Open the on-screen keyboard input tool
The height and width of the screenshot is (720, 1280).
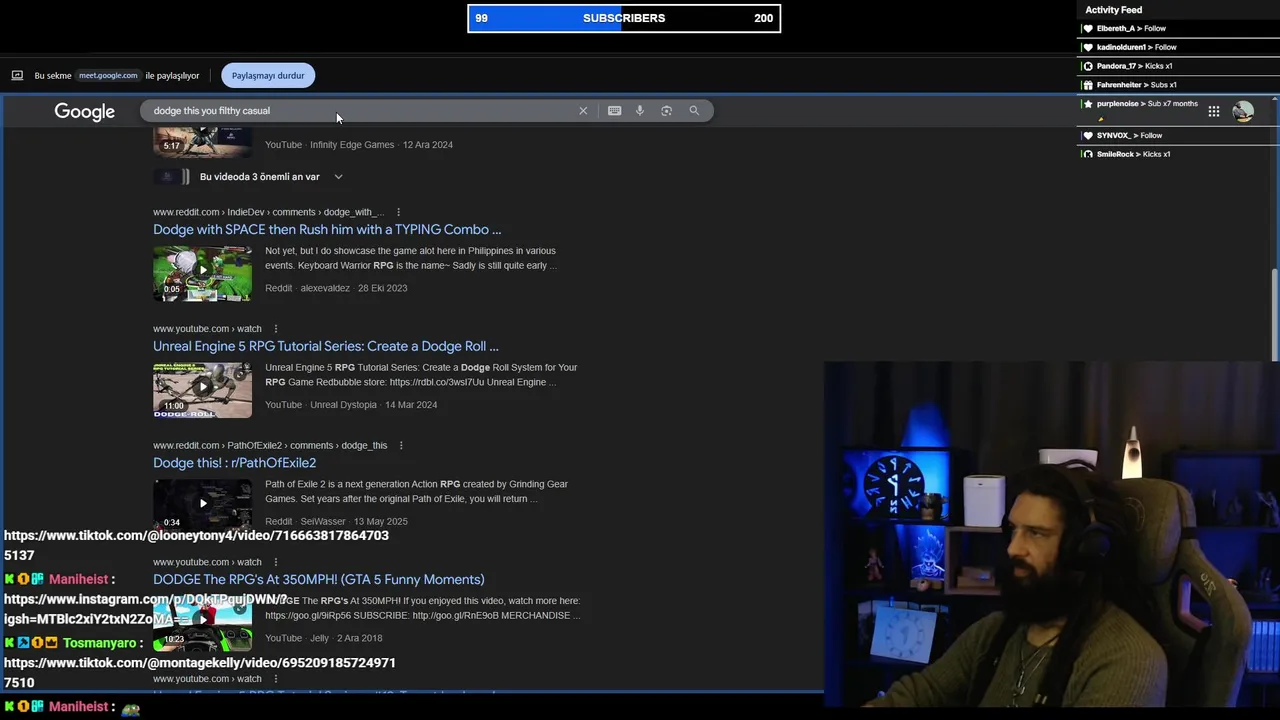pyautogui.click(x=614, y=111)
